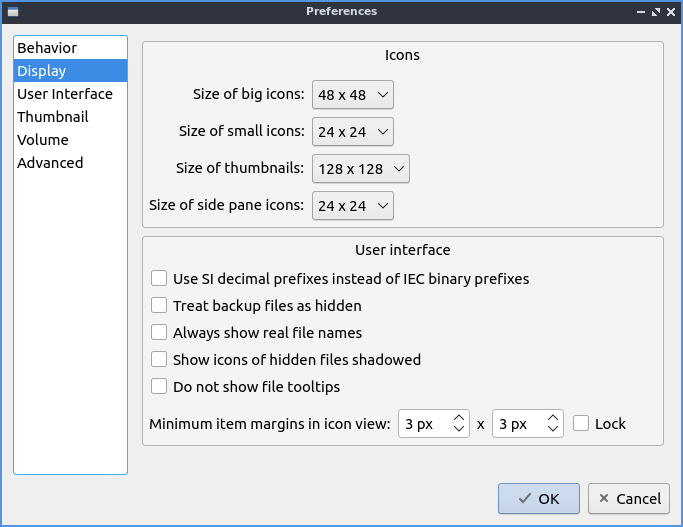This screenshot has width=683, height=527.
Task: Check Always show real file names
Action: pyautogui.click(x=159, y=333)
